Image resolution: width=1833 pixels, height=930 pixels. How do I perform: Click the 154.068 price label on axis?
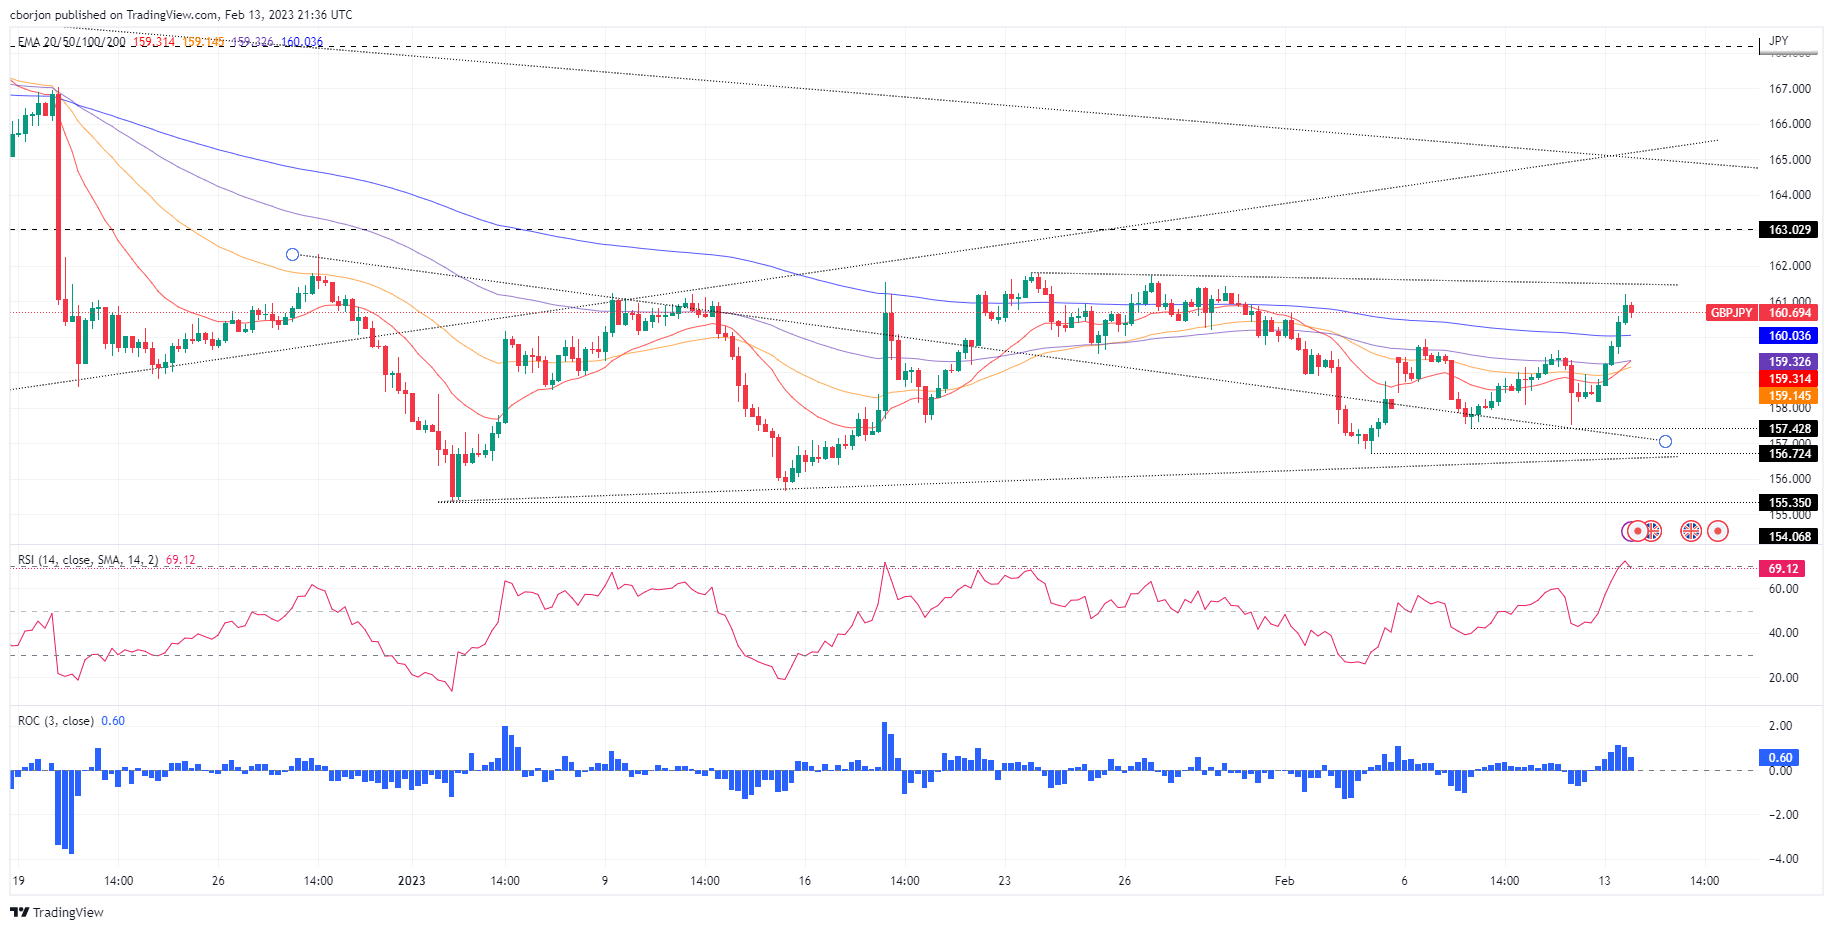coord(1789,537)
